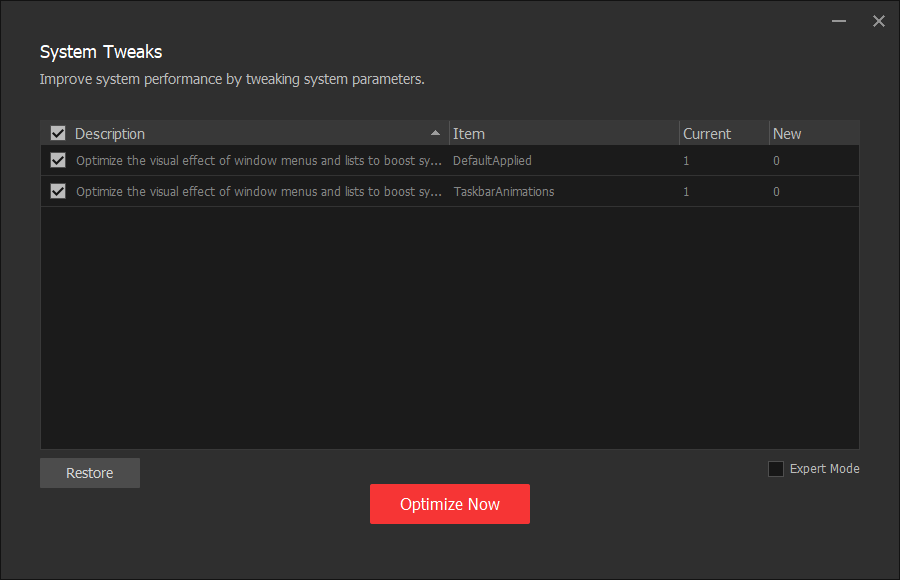
Task: Minimize the System Tweaks window
Action: (x=839, y=21)
